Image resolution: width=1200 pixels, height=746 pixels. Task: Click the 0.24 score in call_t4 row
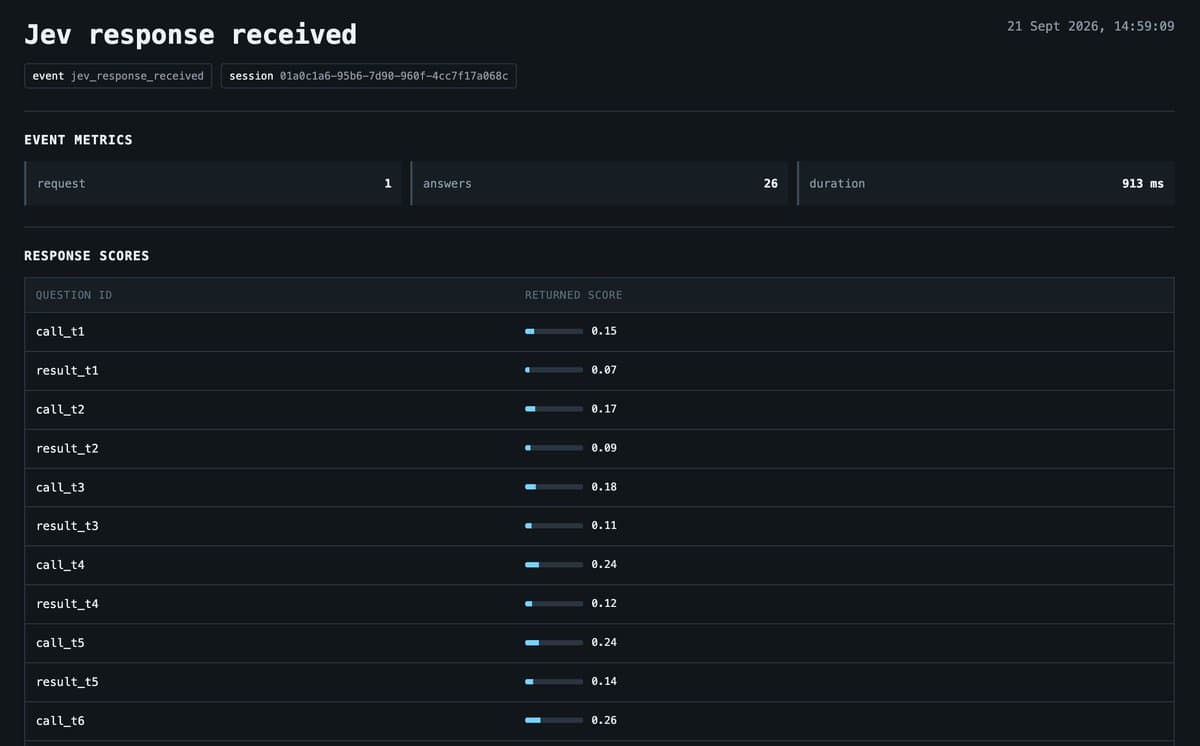pyautogui.click(x=604, y=565)
